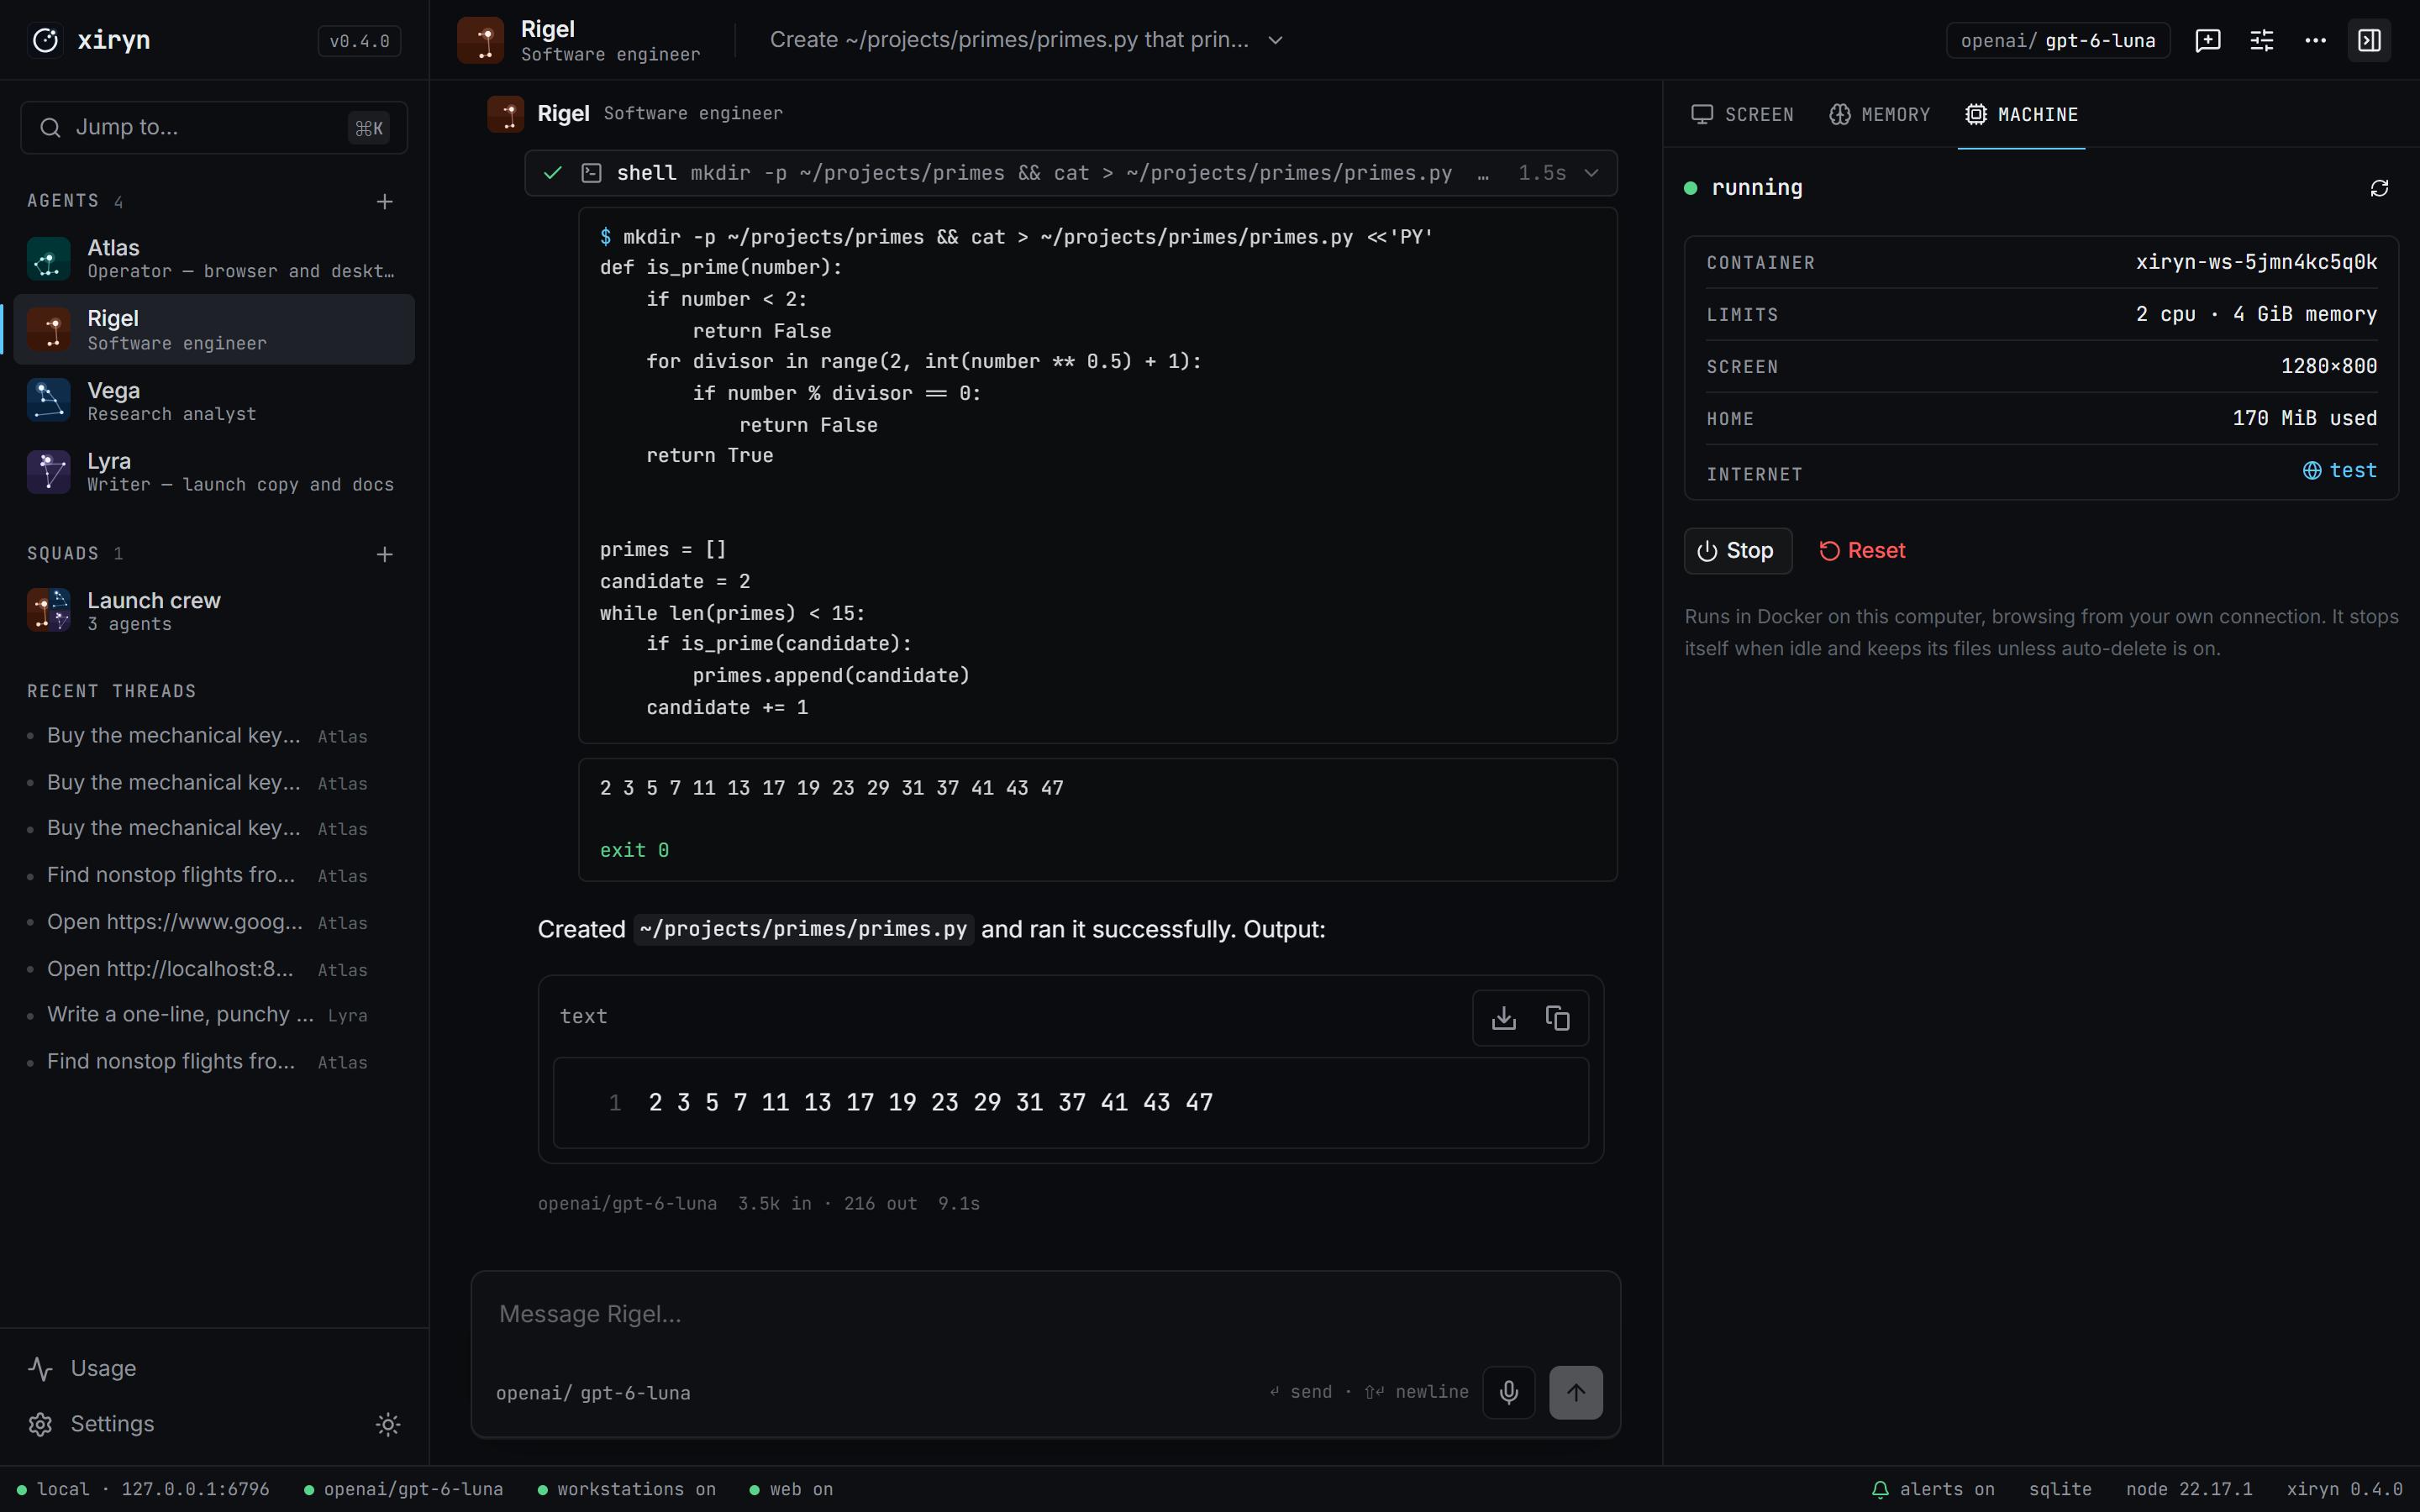The height and width of the screenshot is (1512, 2420).
Task: Open the Lyra writer agent
Action: pos(214,472)
